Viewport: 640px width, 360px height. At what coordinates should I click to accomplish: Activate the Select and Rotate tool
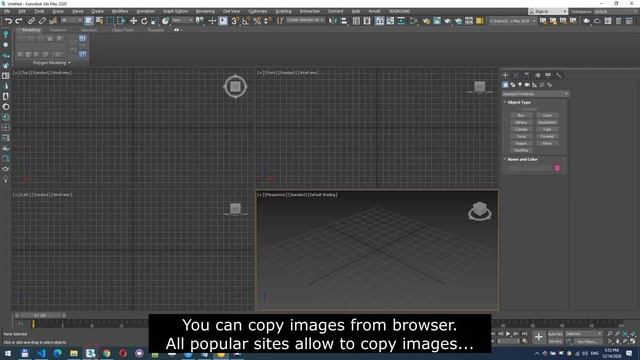click(x=144, y=21)
